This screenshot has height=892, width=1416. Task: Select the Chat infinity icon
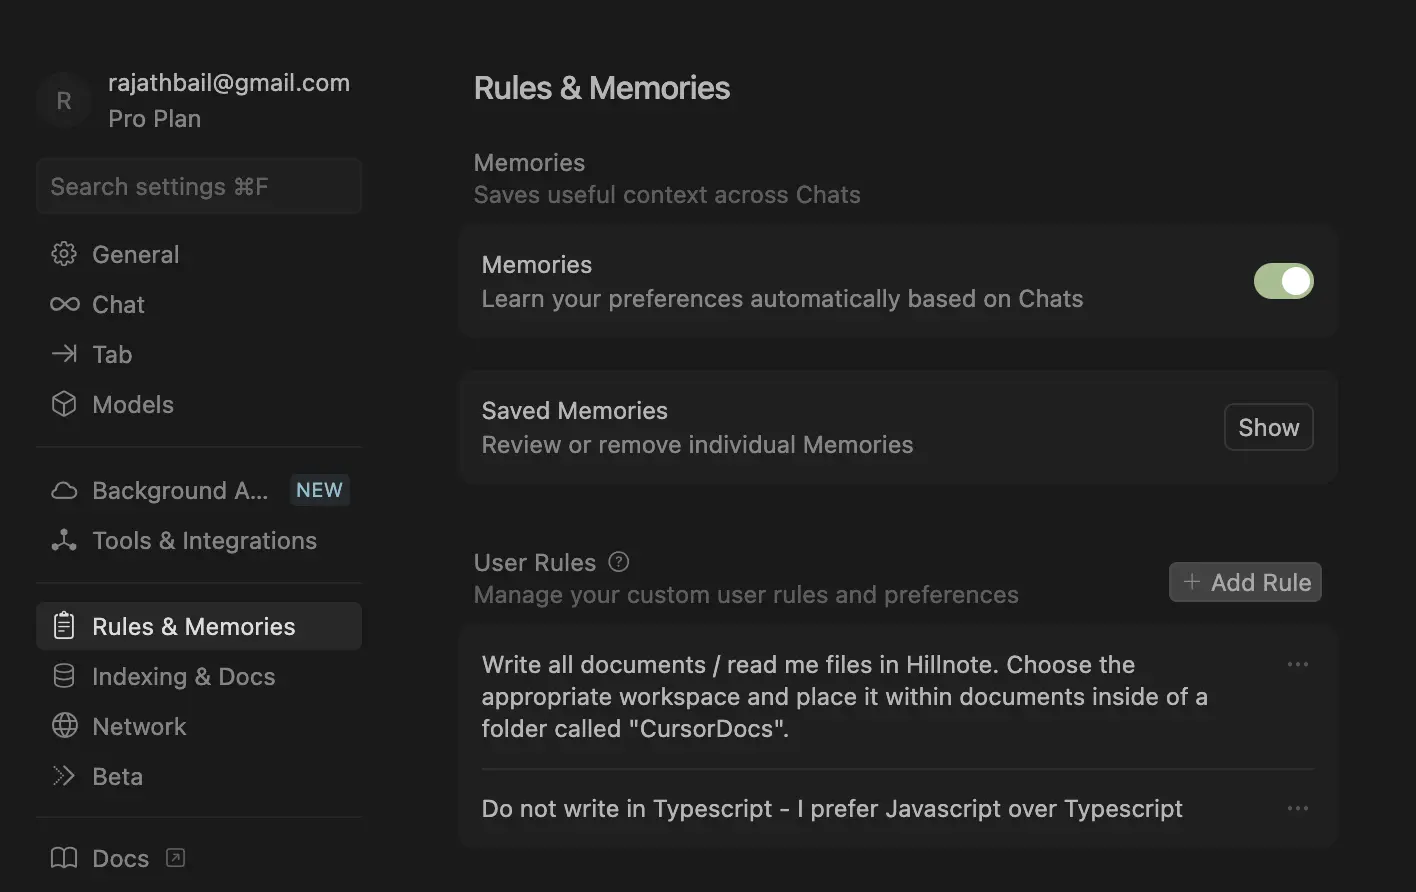[x=64, y=304]
